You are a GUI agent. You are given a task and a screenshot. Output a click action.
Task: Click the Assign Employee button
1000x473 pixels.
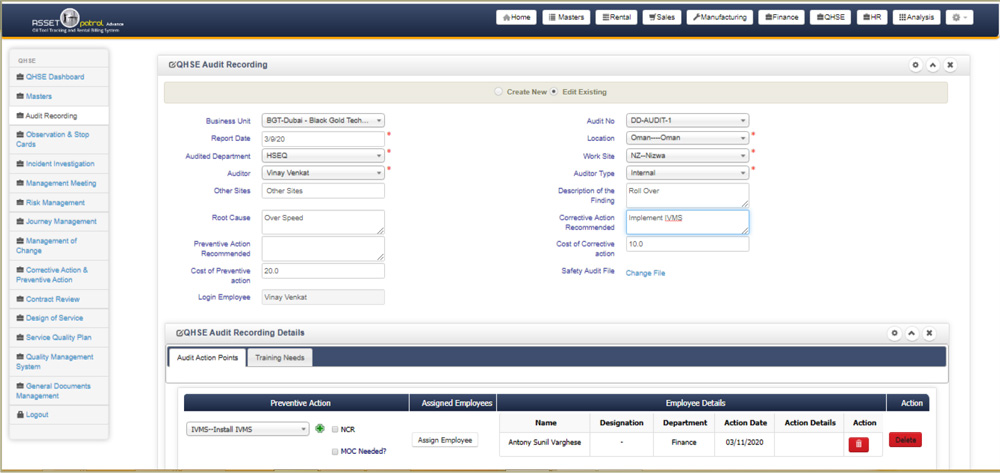(445, 440)
